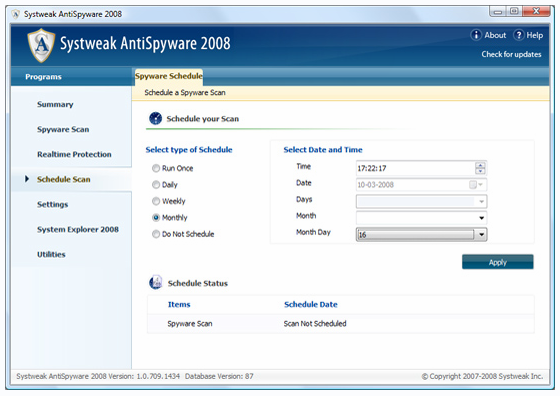Open System Explorer 2008
Screen dimensions: 560x396
[78, 229]
